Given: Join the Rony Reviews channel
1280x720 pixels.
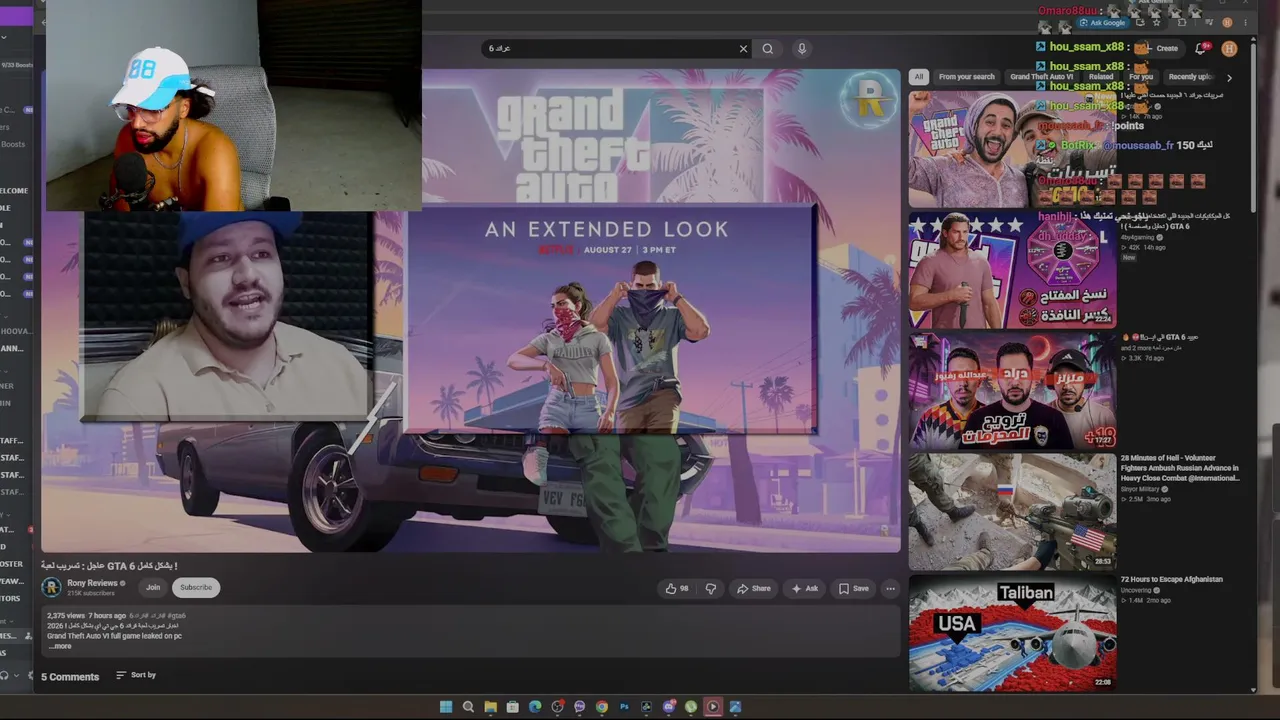Looking at the screenshot, I should click(x=153, y=587).
